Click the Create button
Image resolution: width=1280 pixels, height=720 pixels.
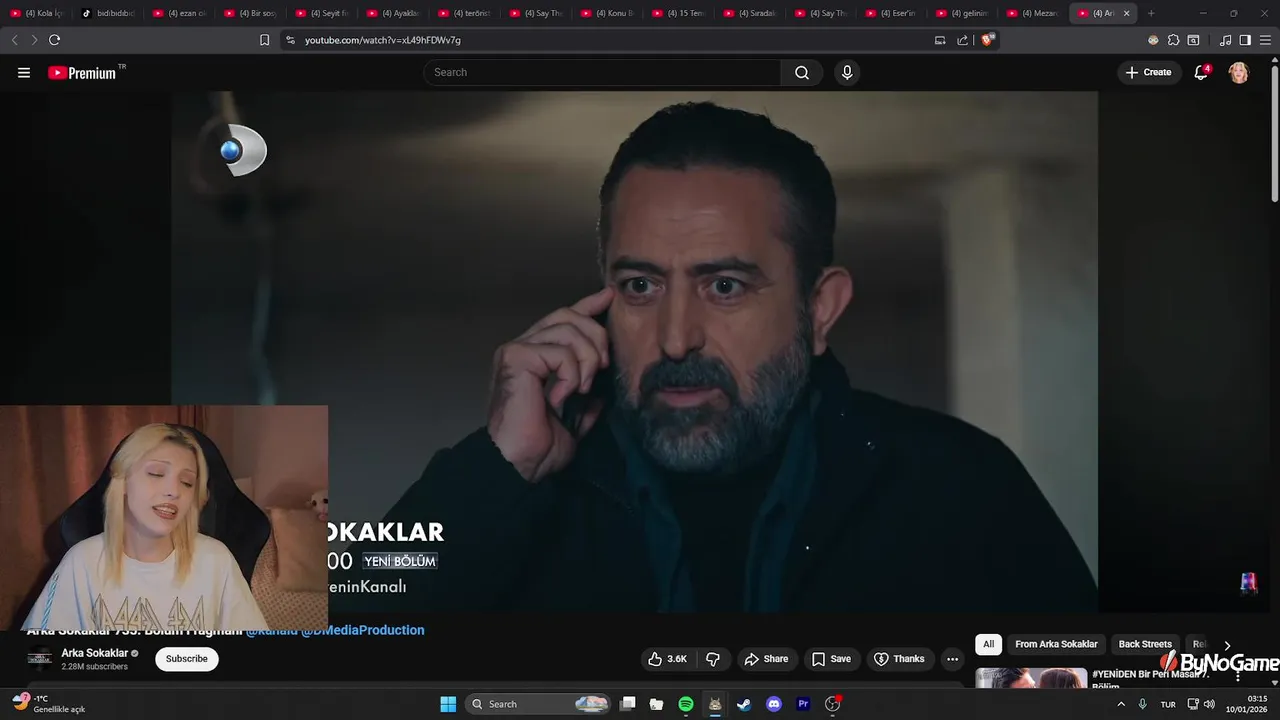coord(1149,72)
